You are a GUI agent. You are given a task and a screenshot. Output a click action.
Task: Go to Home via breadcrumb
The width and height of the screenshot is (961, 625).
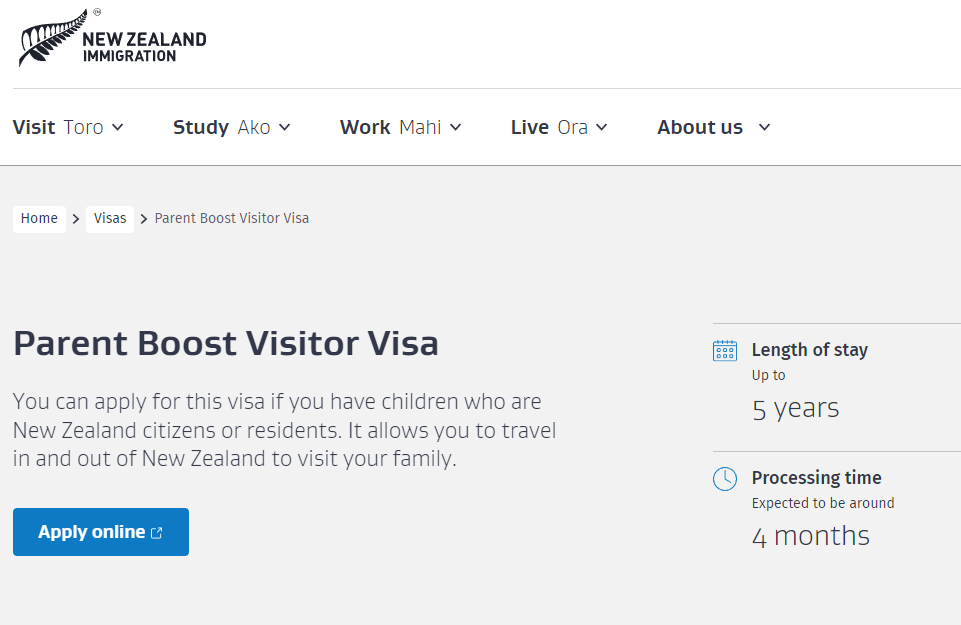(x=39, y=219)
